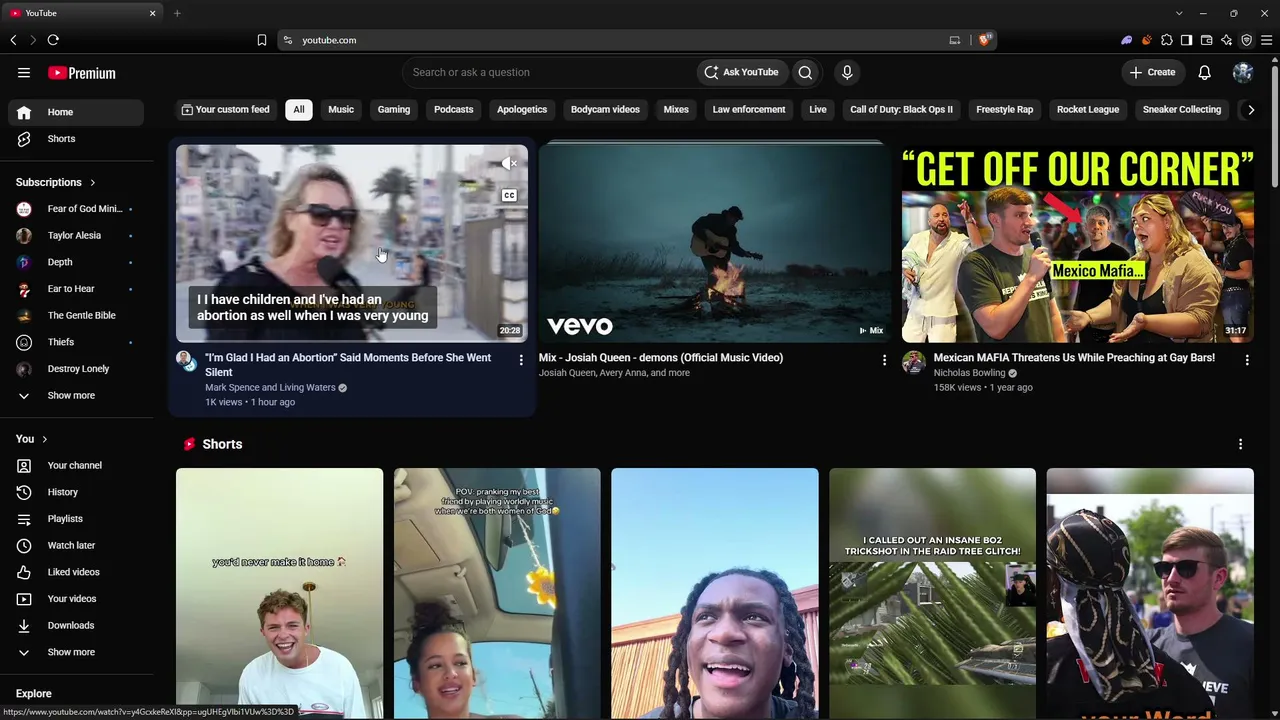
Task: Open the BO2 trickshot Short
Action: [x=932, y=593]
